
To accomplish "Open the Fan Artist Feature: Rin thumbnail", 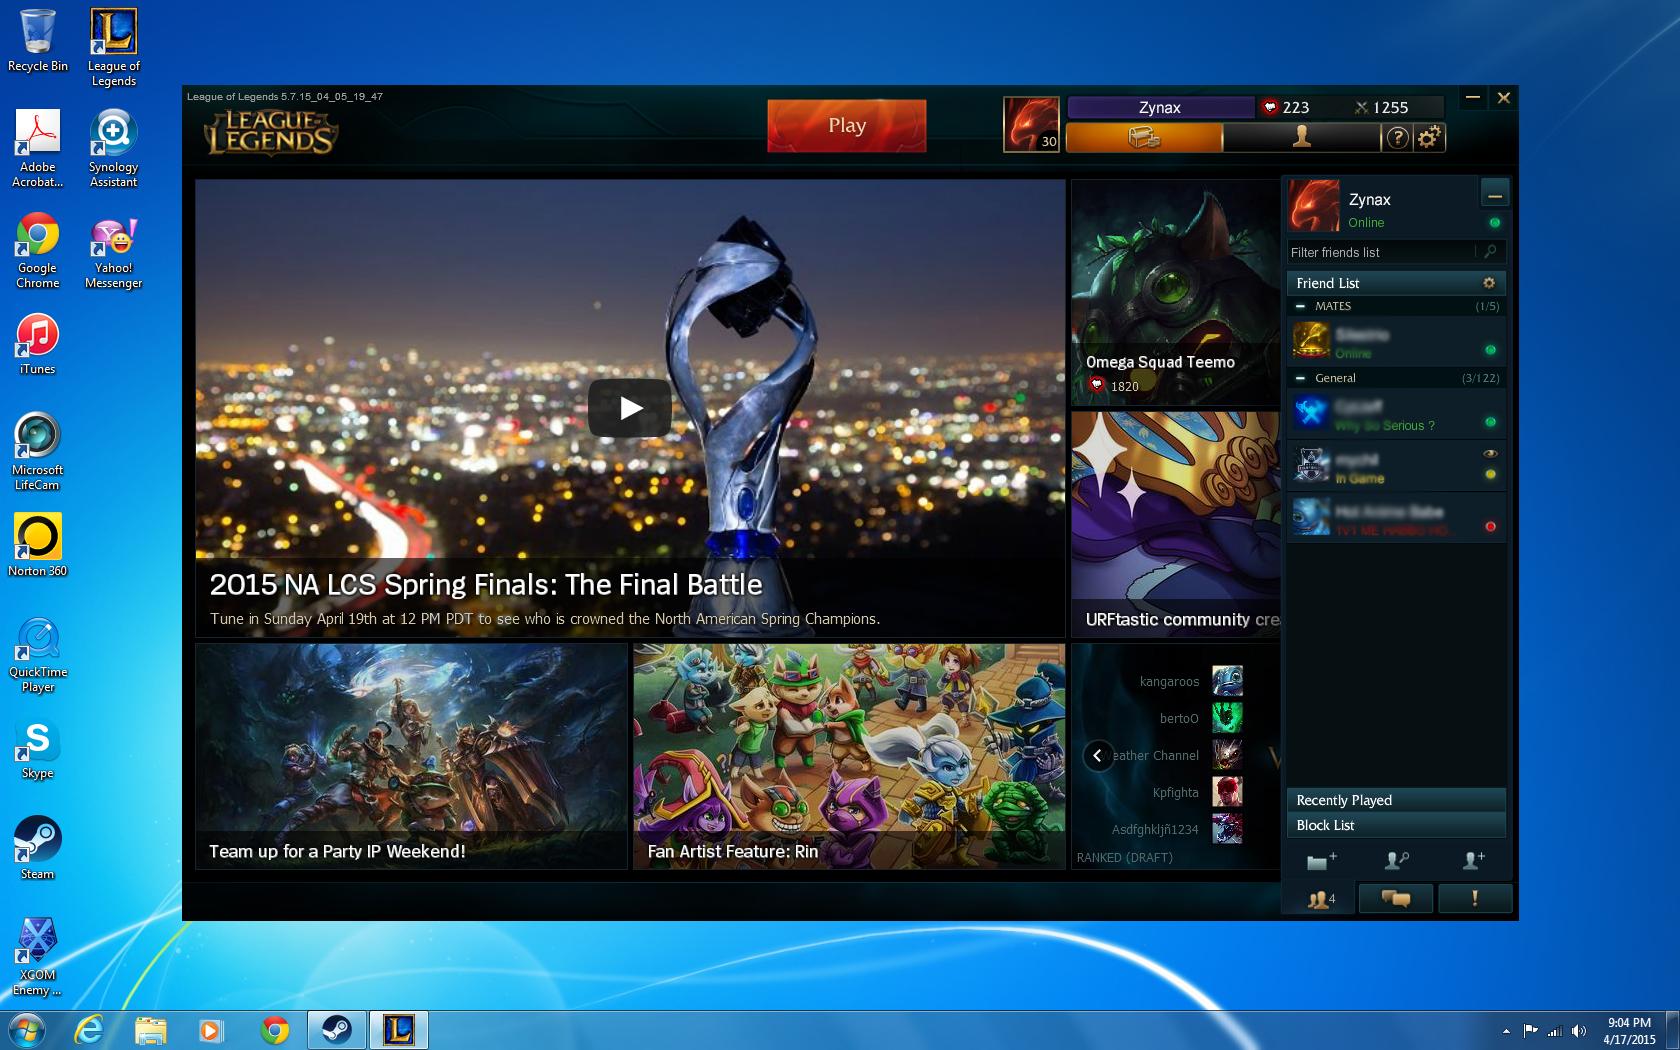I will click(x=849, y=756).
